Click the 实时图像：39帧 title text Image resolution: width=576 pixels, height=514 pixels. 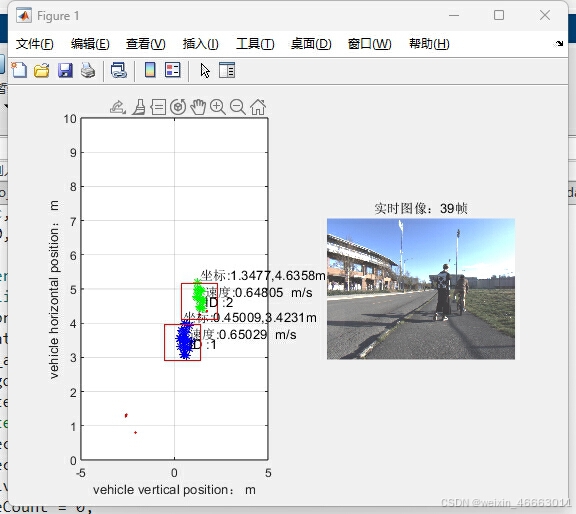[x=421, y=208]
